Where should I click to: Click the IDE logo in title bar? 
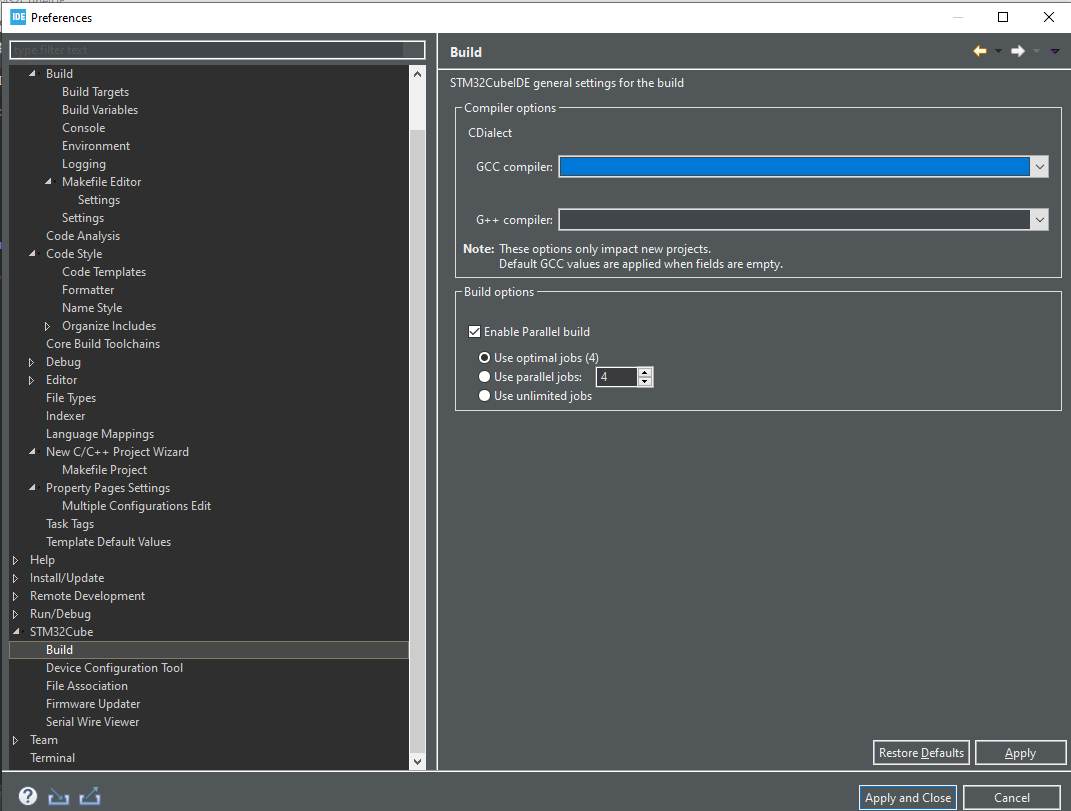pos(18,17)
